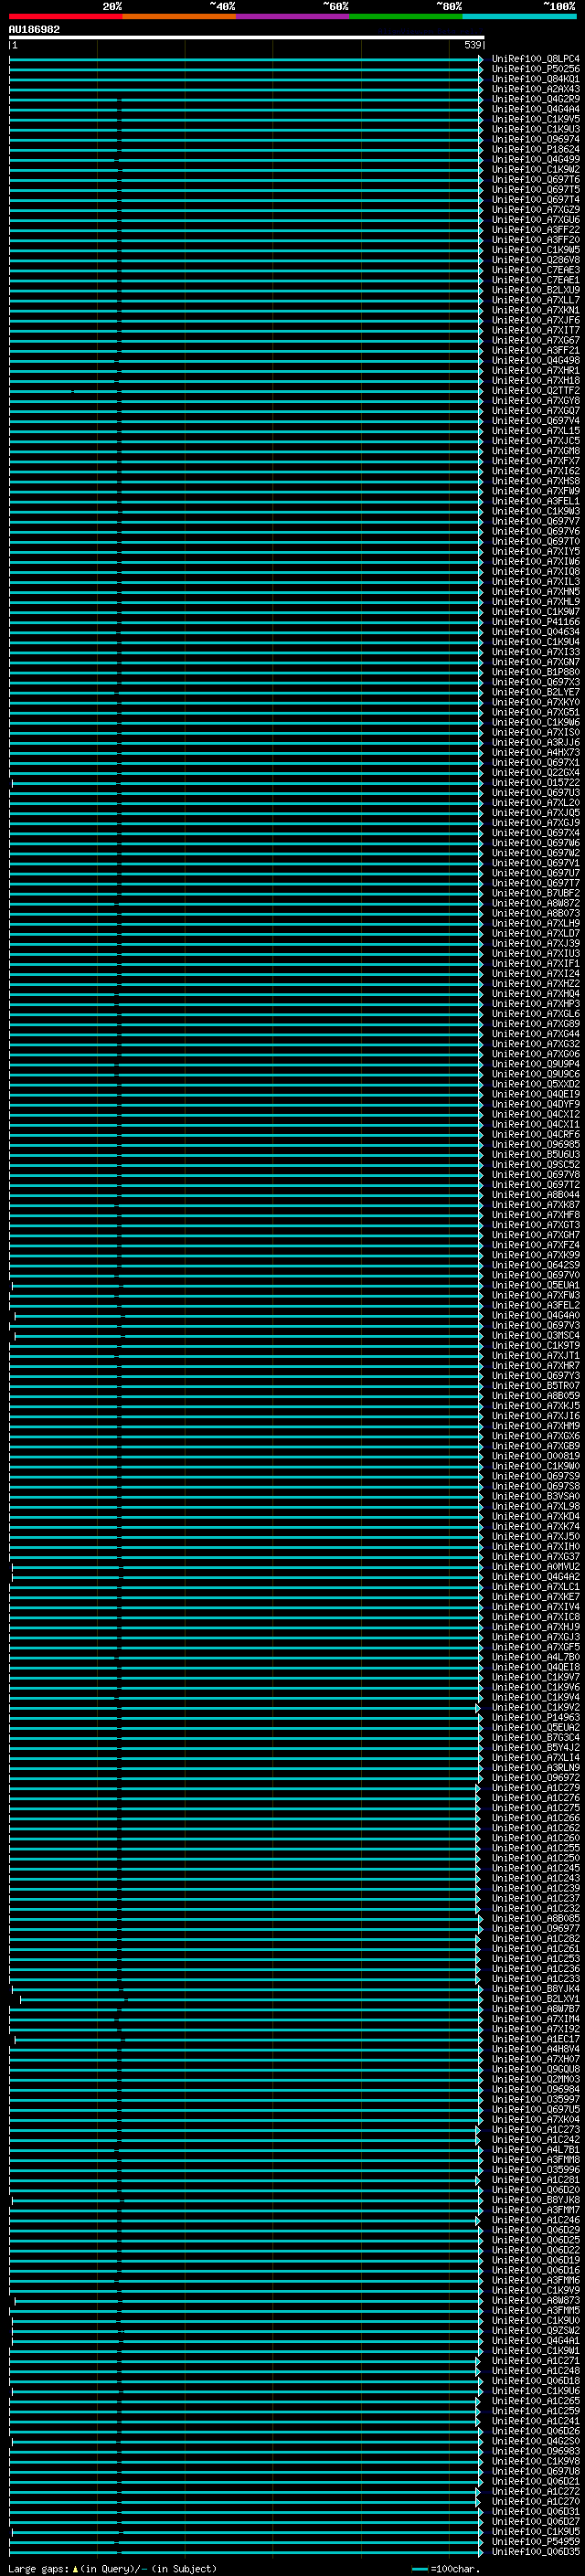Image resolution: width=585 pixels, height=2576 pixels.
Task: Click the Large gaps legend text
Action: [113, 2568]
